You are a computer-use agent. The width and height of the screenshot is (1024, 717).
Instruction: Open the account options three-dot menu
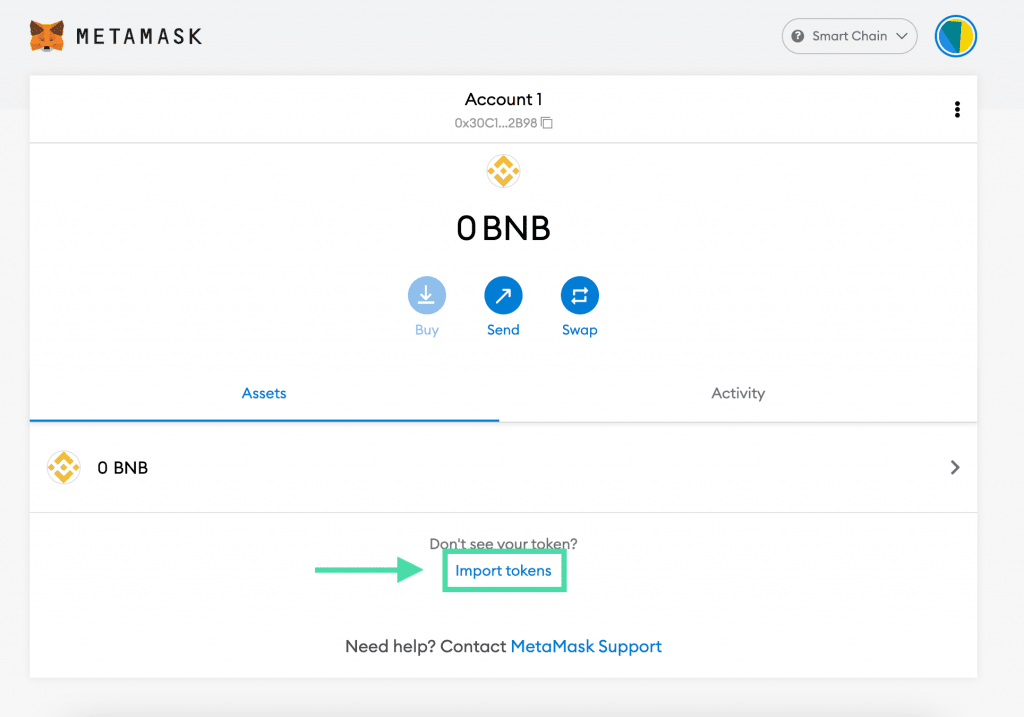click(957, 109)
